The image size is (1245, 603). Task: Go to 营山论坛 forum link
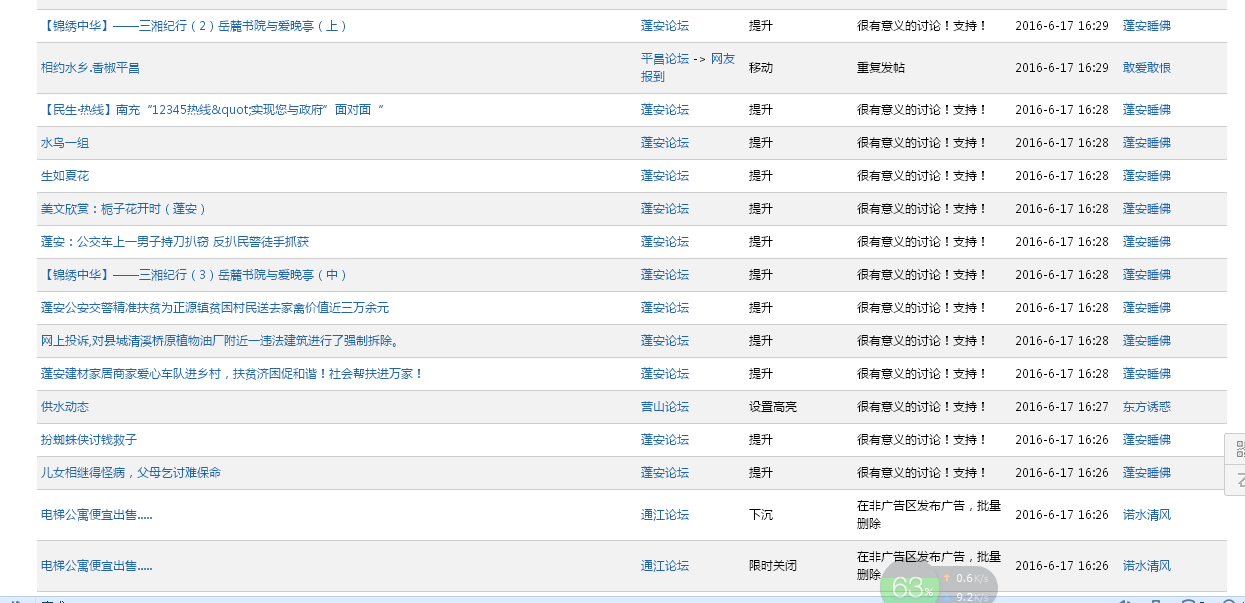tap(665, 407)
